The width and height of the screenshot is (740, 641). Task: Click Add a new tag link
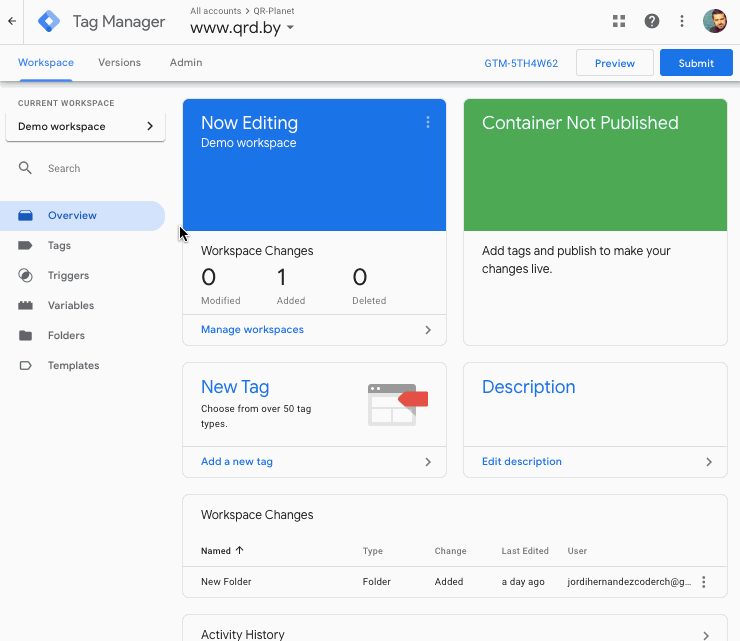point(237,462)
